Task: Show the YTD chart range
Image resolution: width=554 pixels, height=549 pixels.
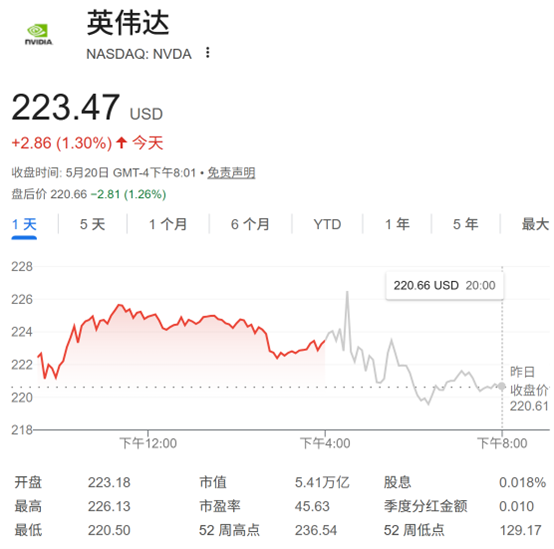Action: tap(327, 224)
